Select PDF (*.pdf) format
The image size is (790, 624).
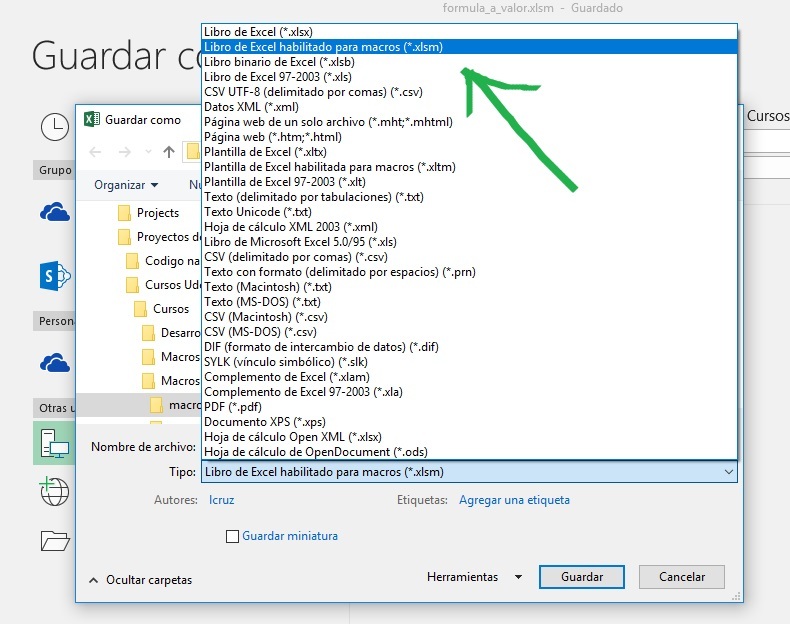pos(469,407)
